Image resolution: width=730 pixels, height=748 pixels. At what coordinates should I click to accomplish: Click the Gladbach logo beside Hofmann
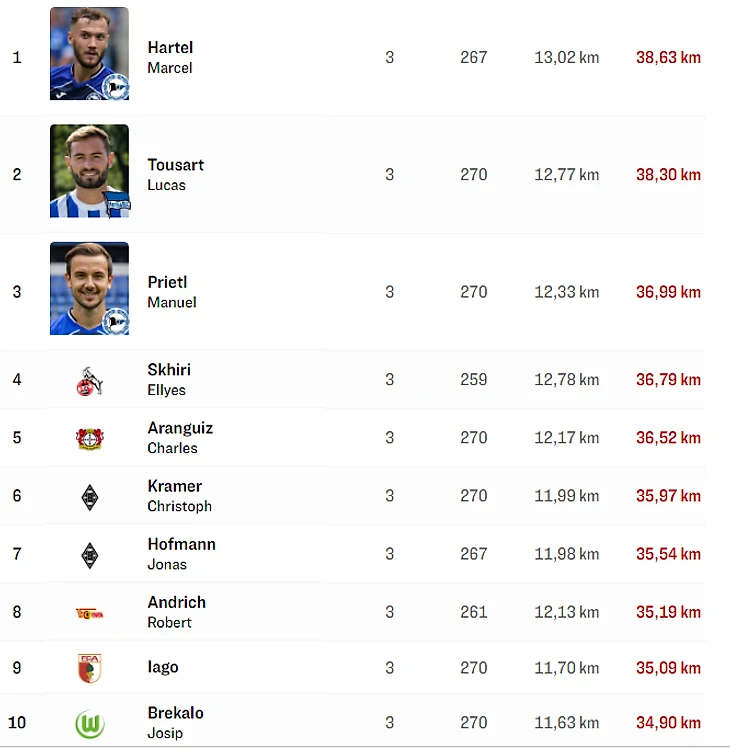[90, 554]
